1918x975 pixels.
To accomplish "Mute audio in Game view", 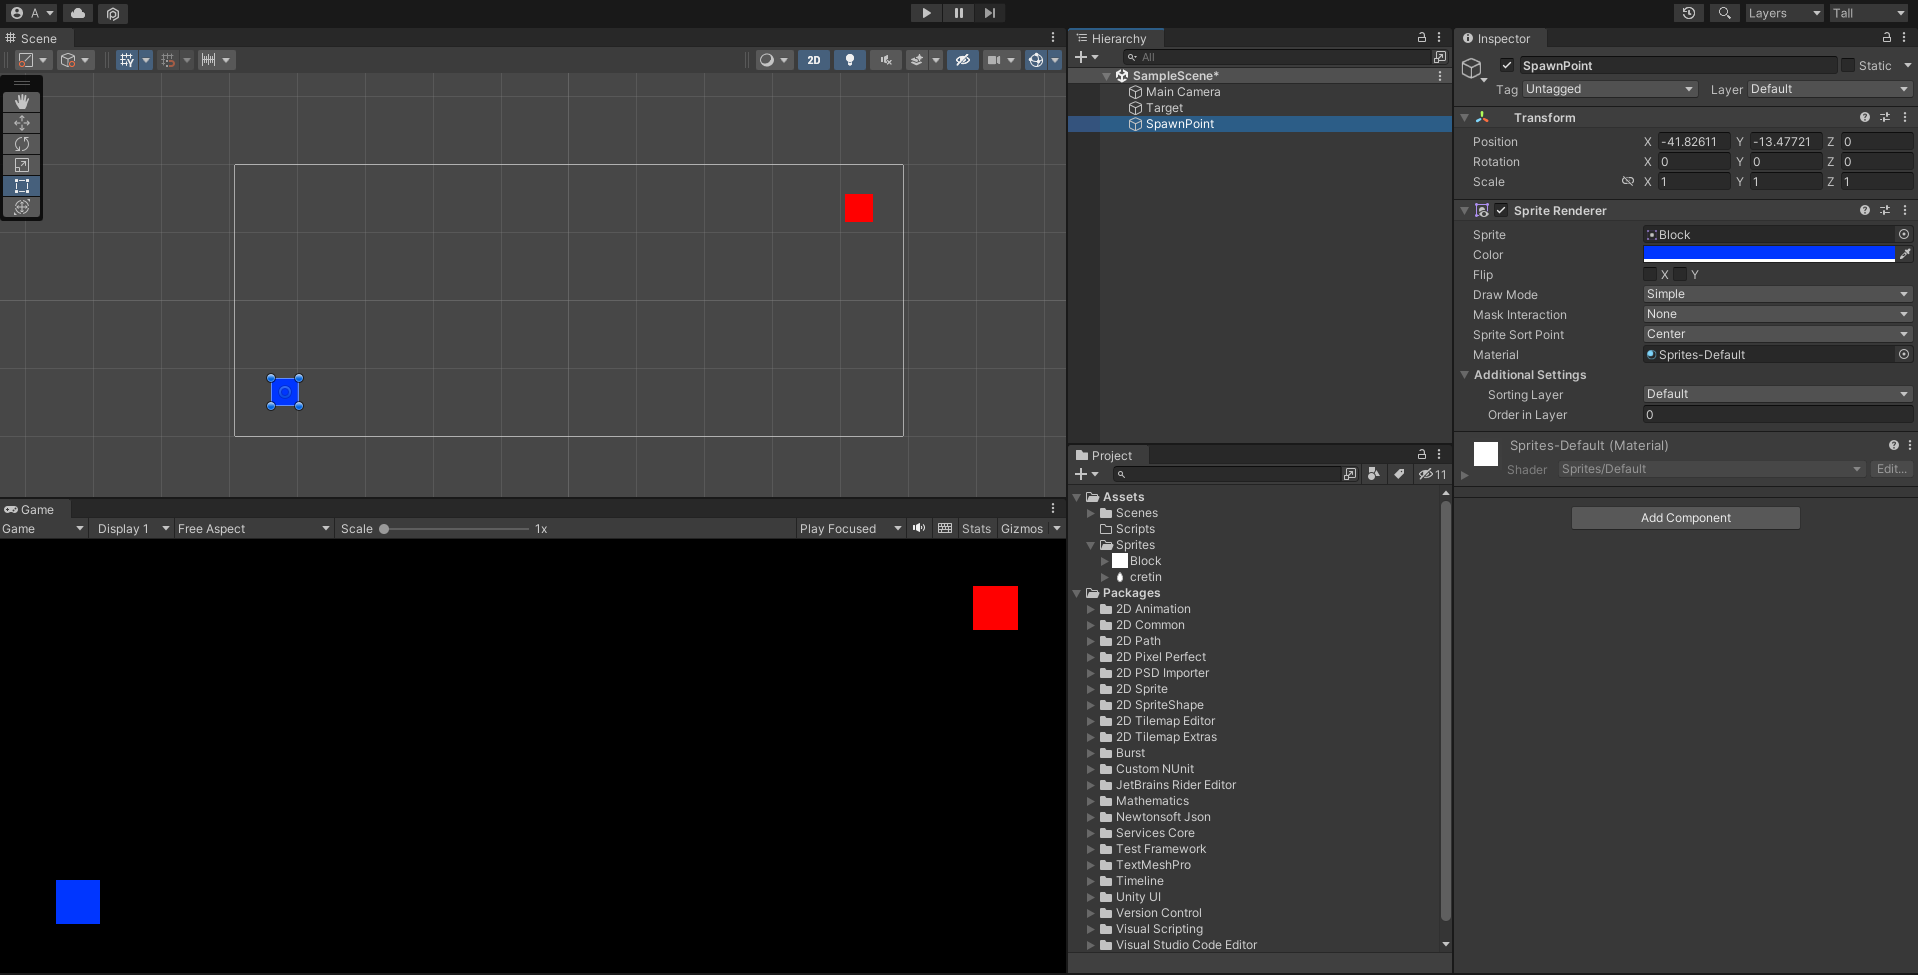I will pos(919,529).
